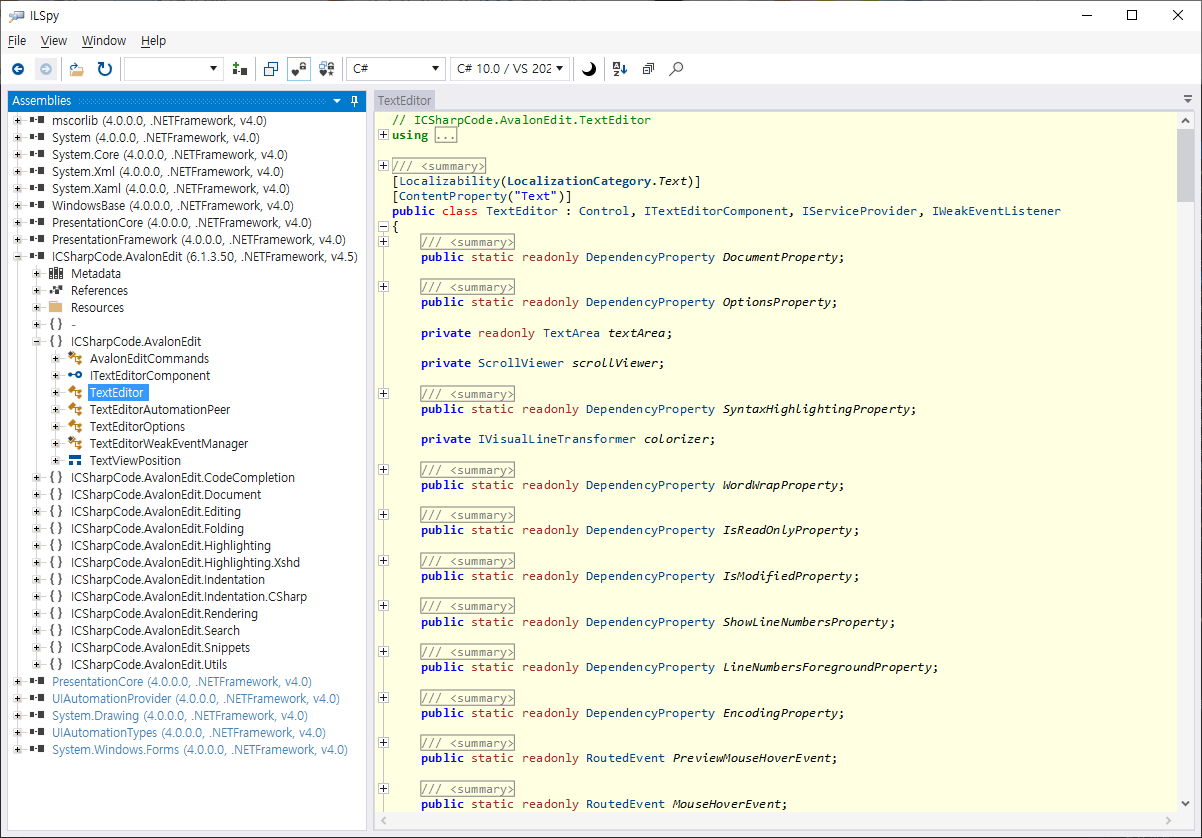The height and width of the screenshot is (838, 1202).
Task: Expand the TextEditorAutomationPeer class node
Action: click(56, 410)
